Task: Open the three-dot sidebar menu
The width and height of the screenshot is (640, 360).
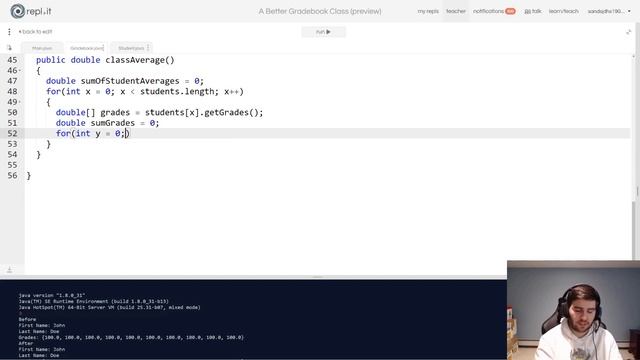Action: point(9,32)
